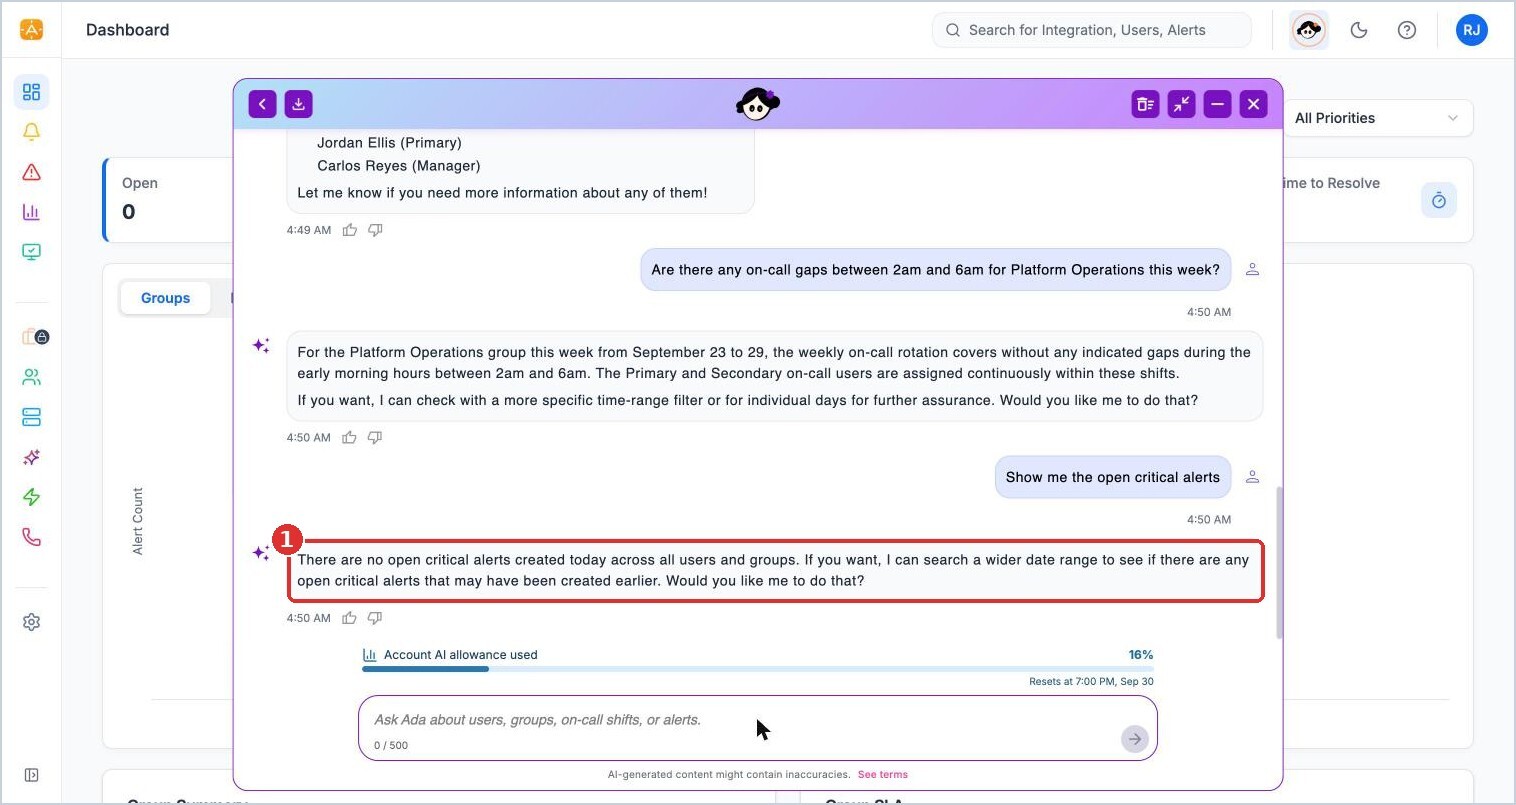
Task: Open the green lightning bolt sidebar icon
Action: 31,497
